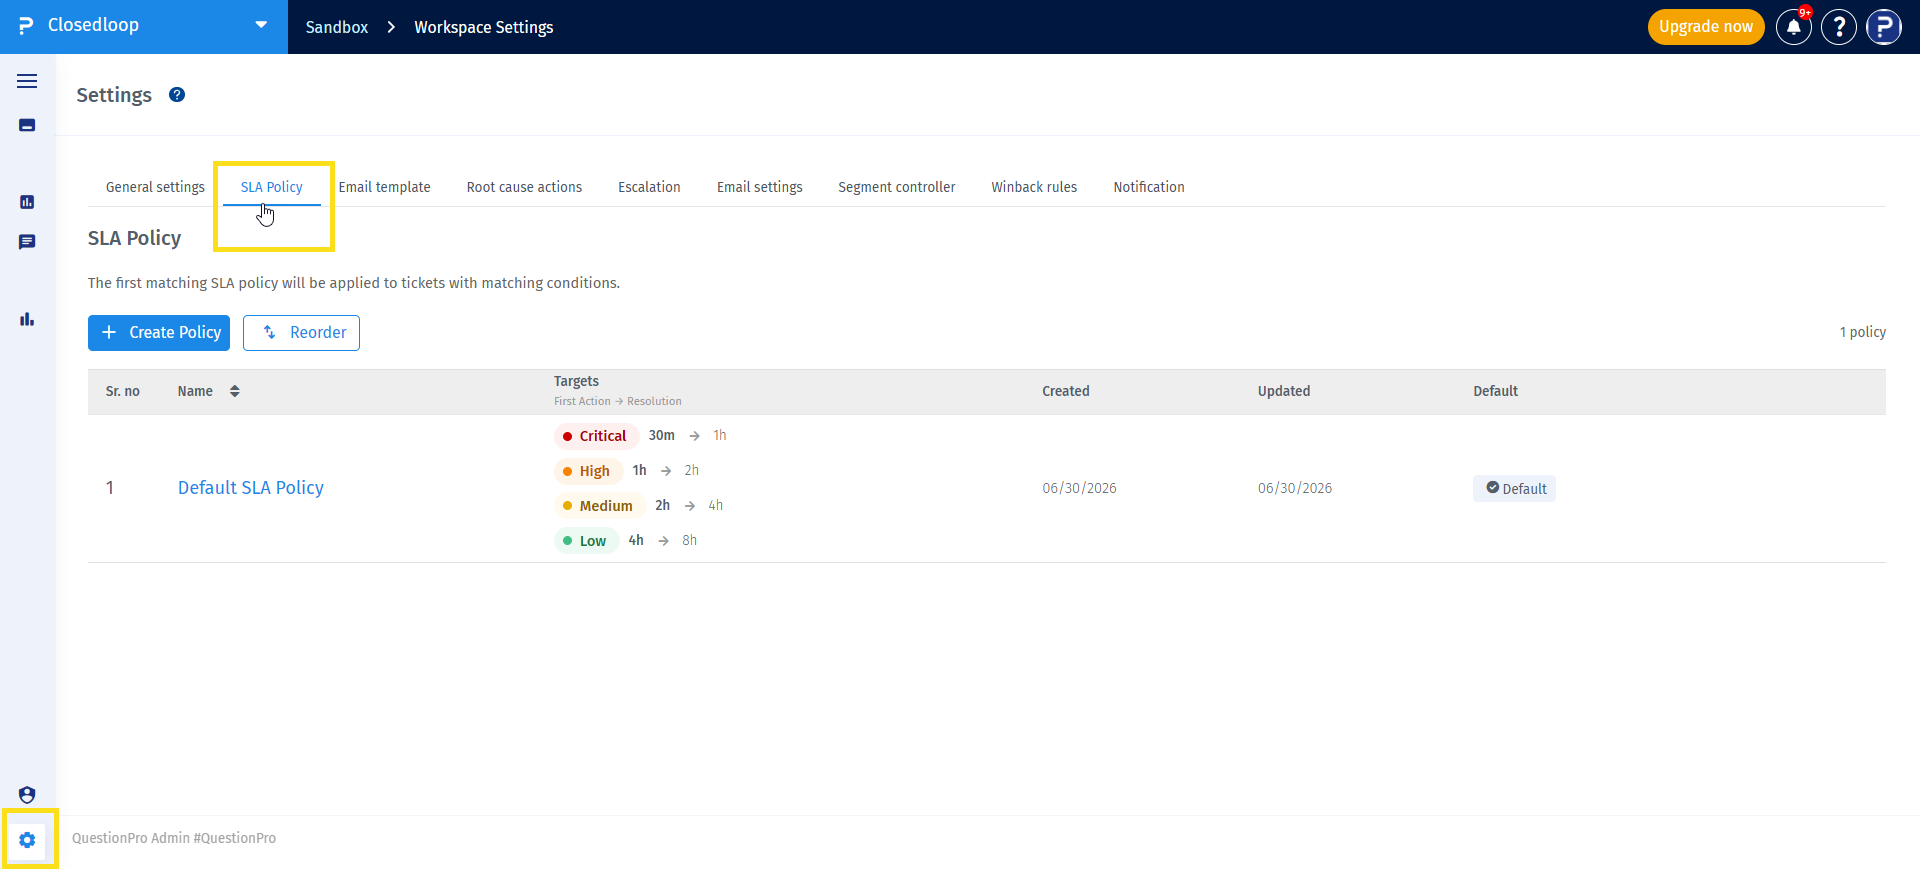Click the Reorder button
This screenshot has width=1920, height=869.
click(x=301, y=333)
